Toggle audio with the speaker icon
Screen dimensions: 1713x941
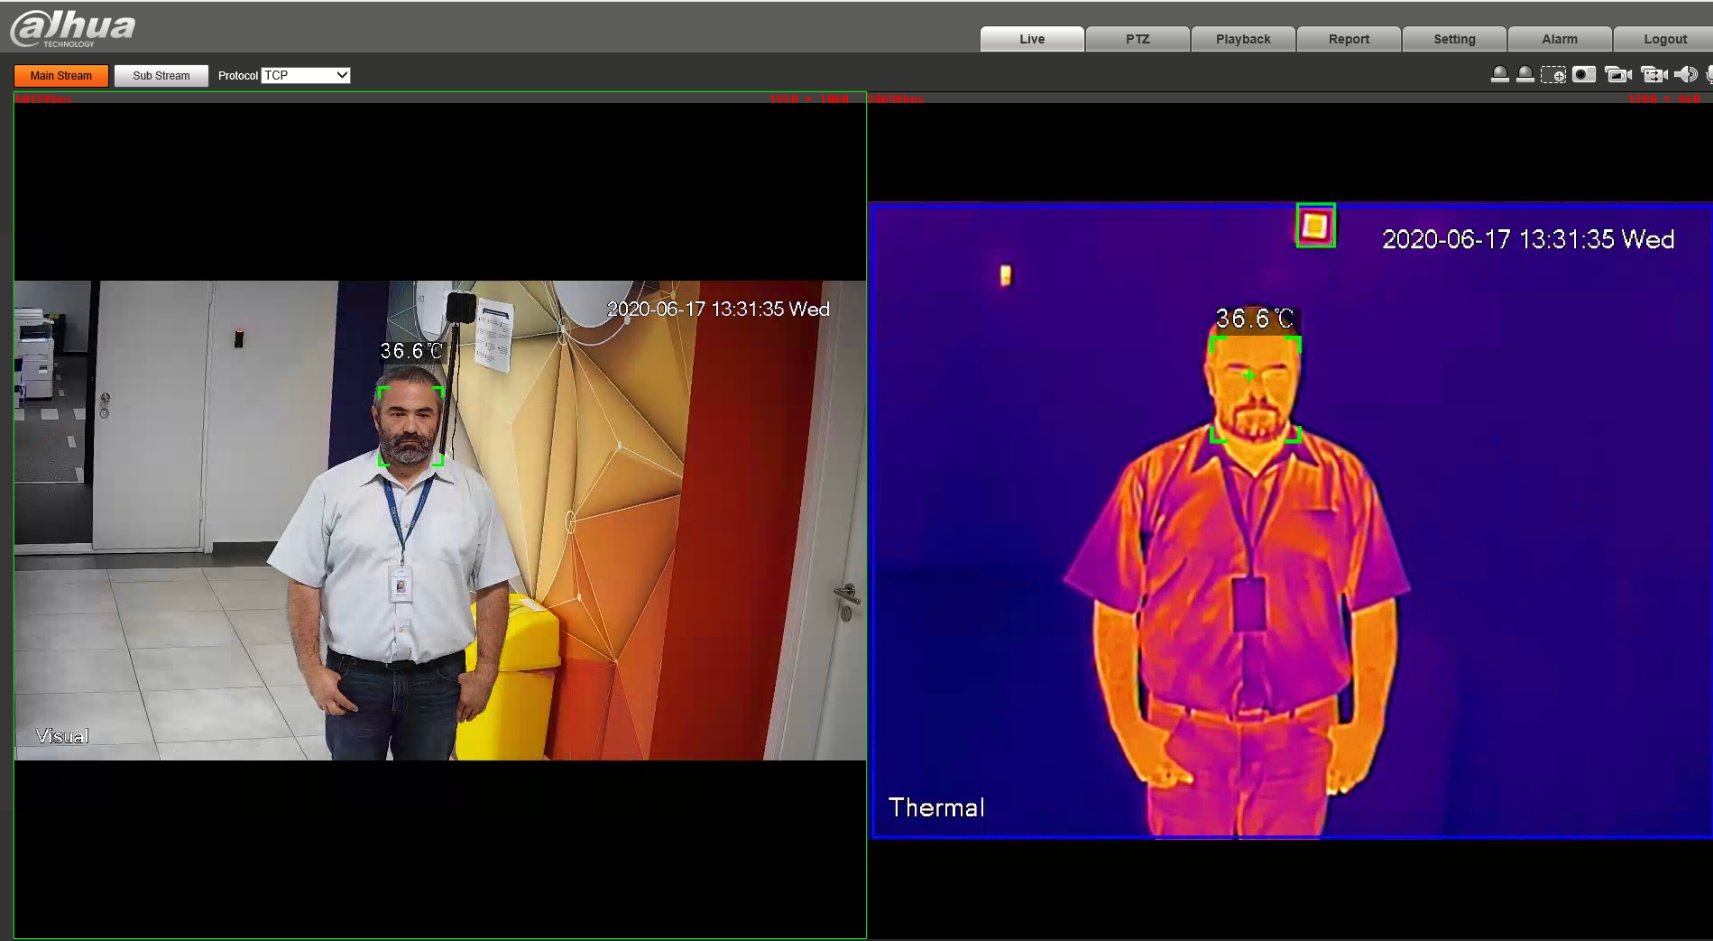[1686, 75]
